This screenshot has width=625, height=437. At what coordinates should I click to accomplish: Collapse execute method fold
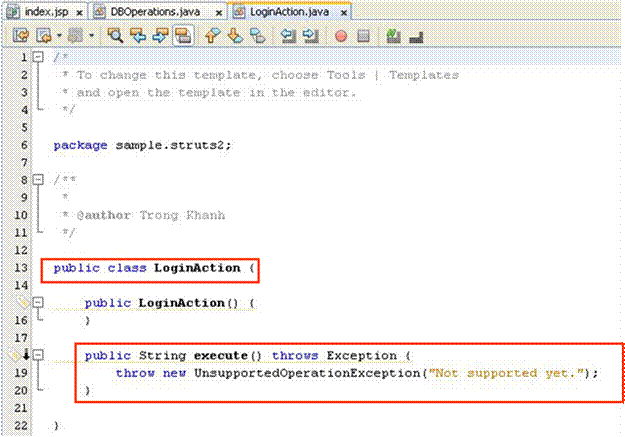(x=38, y=354)
